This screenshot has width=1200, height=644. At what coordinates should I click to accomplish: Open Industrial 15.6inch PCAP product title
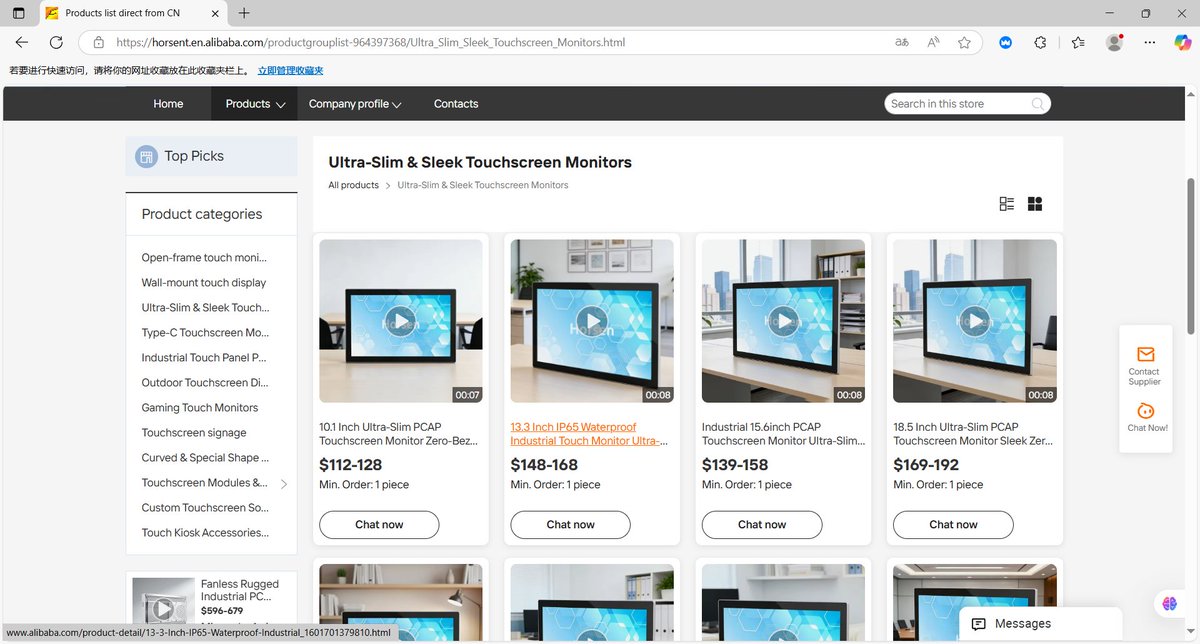pyautogui.click(x=781, y=434)
